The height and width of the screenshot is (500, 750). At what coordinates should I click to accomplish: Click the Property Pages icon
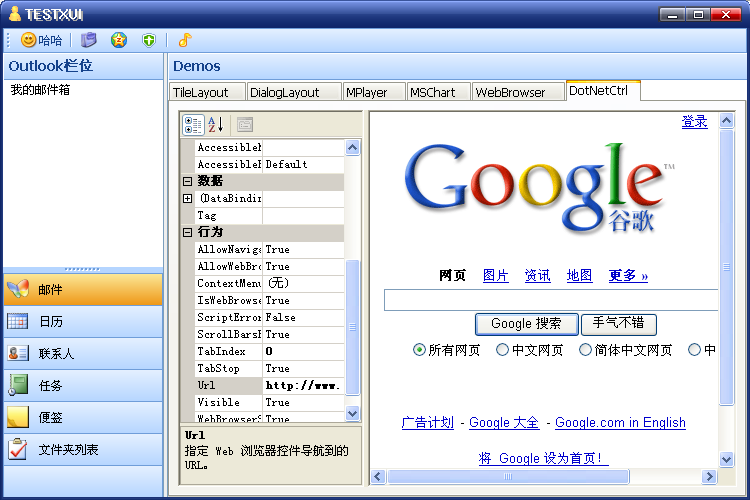(244, 125)
